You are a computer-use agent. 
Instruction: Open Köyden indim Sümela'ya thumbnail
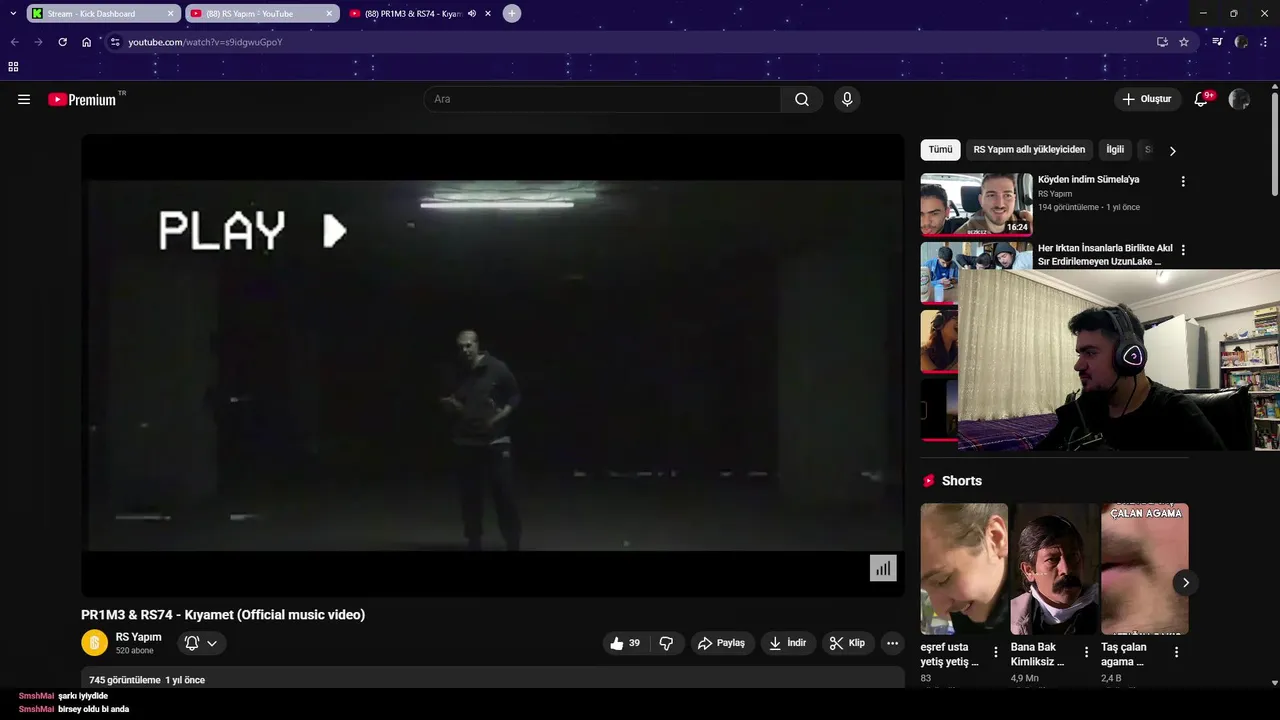click(x=976, y=204)
